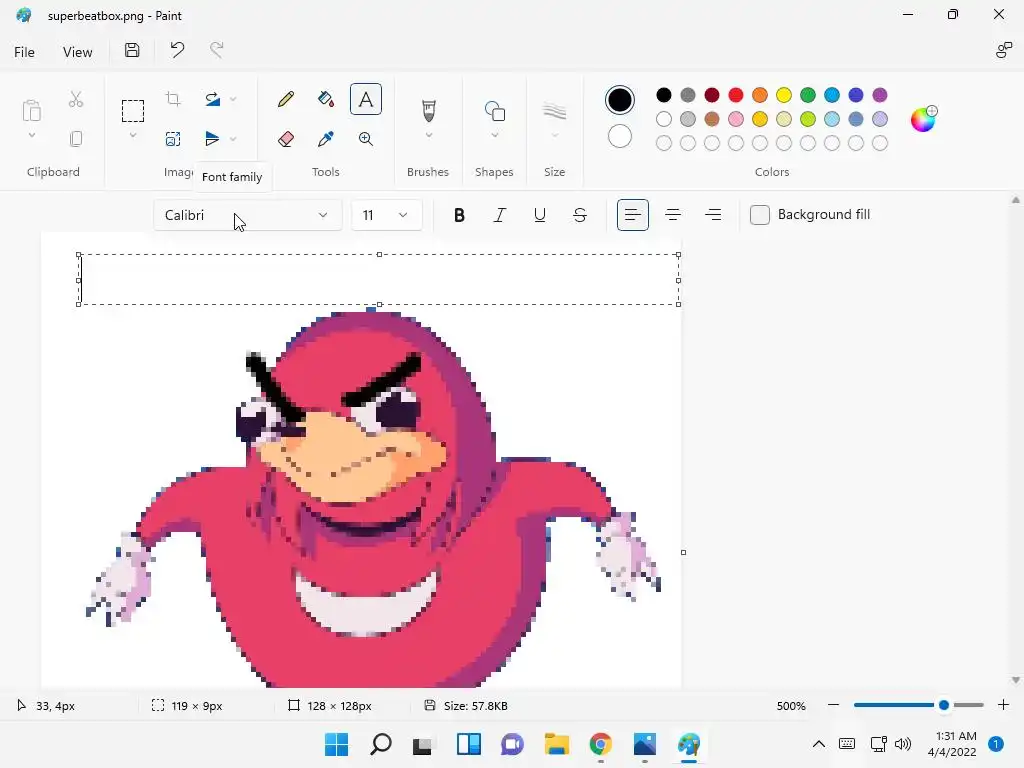1024x768 pixels.
Task: Open the font size 11 dropdown
Action: [x=387, y=215]
